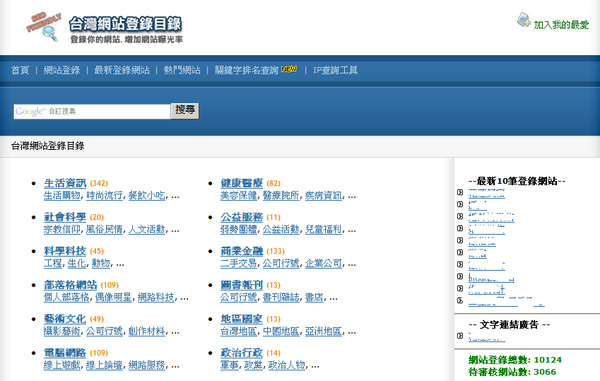Open the 企業公司 subcategory
This screenshot has width=600, height=381.
point(323,264)
